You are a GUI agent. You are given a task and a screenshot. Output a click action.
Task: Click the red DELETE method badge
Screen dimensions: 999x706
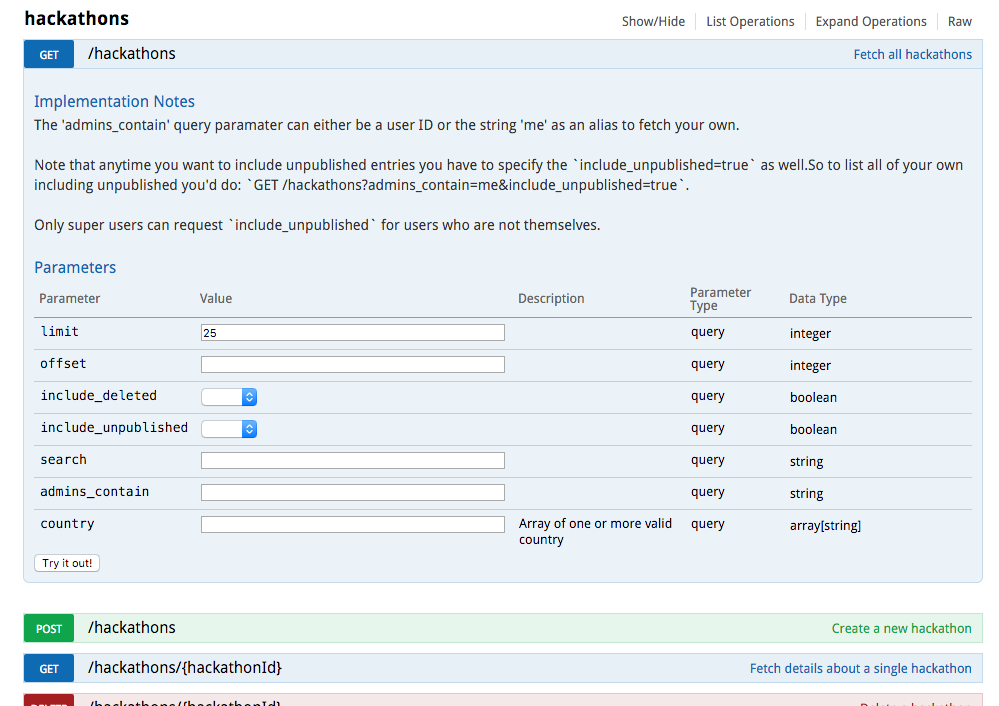(49, 701)
